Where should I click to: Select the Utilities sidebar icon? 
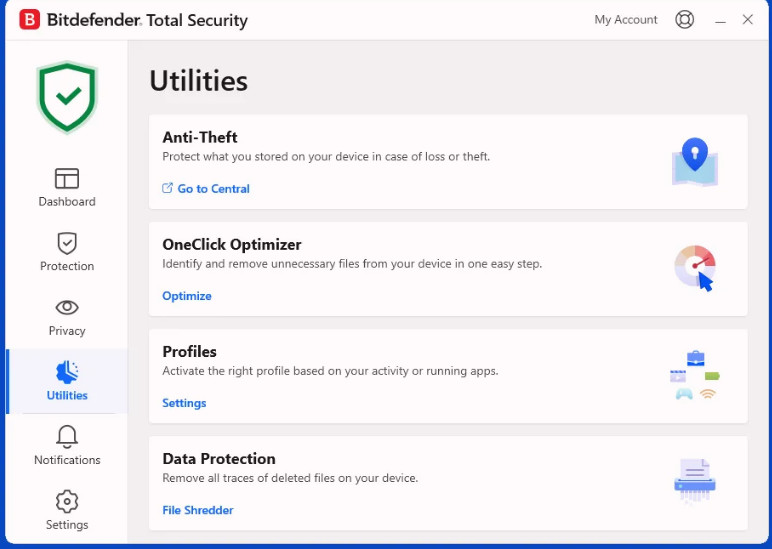coord(67,372)
